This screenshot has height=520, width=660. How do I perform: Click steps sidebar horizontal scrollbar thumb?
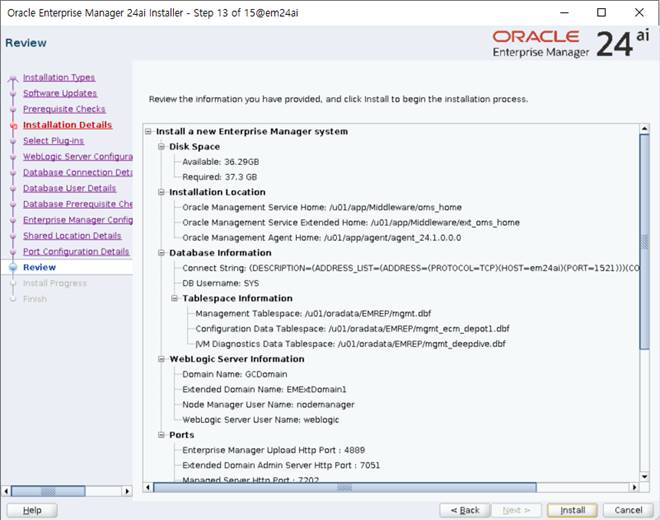(x=48, y=491)
